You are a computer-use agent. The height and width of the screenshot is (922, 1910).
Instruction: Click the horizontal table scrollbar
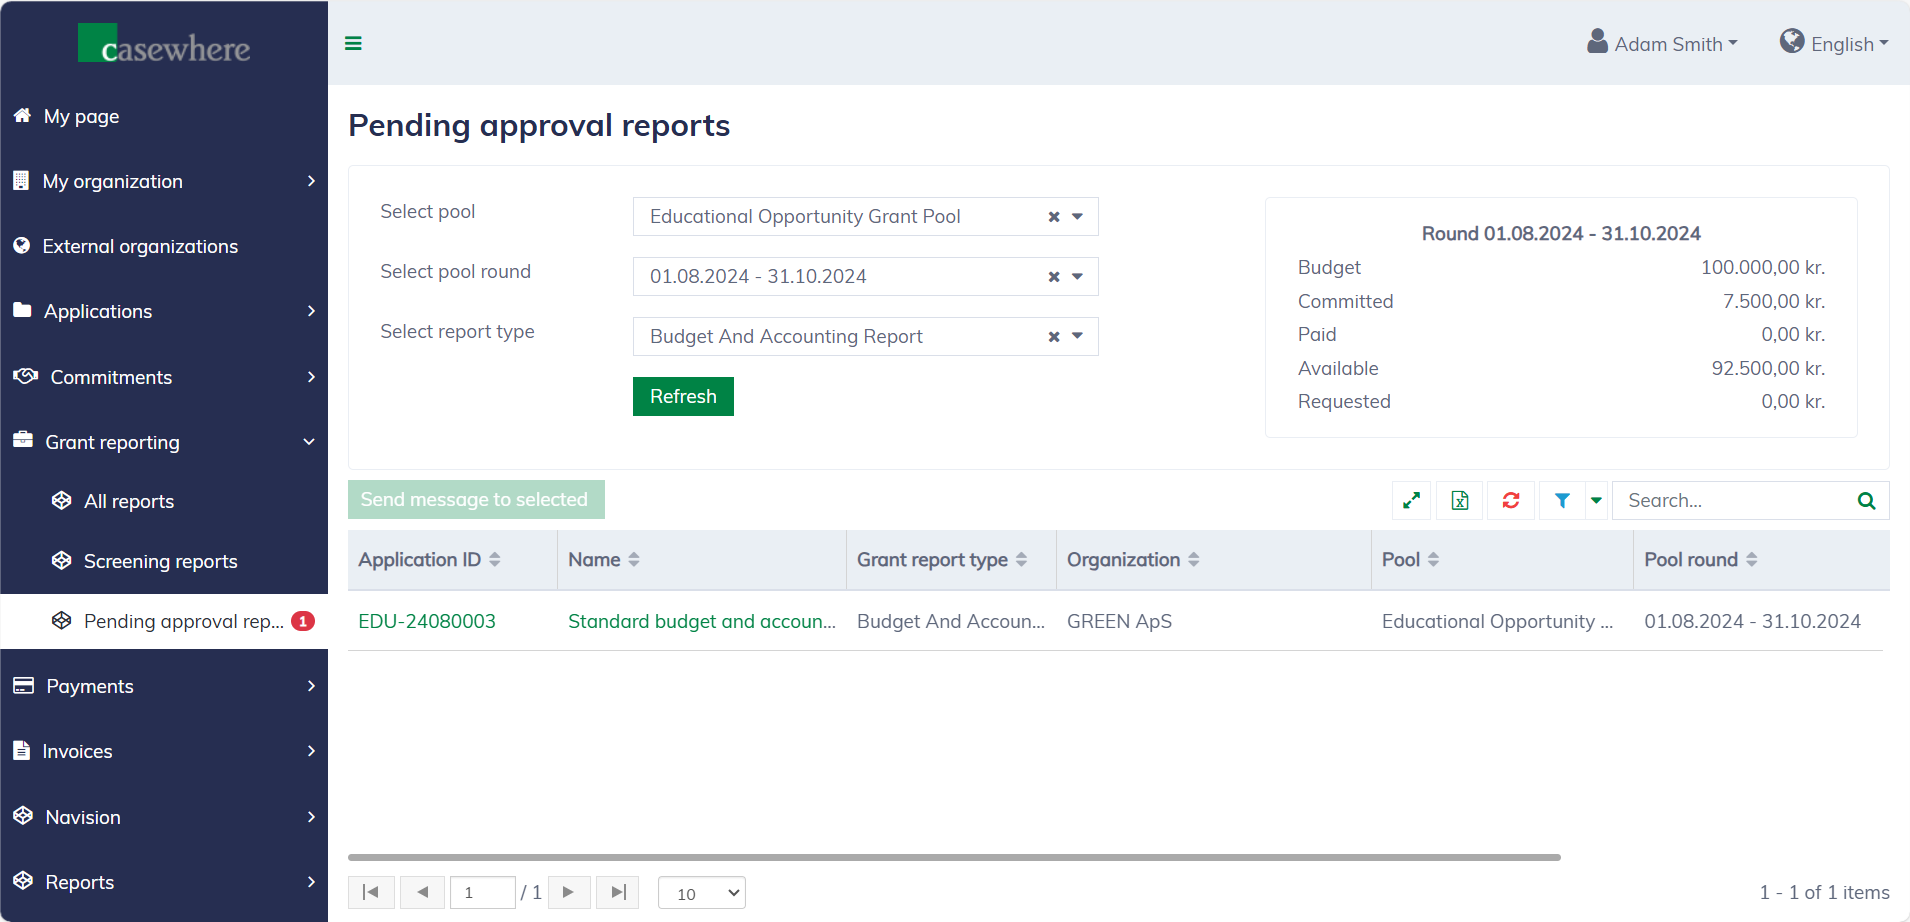point(953,857)
